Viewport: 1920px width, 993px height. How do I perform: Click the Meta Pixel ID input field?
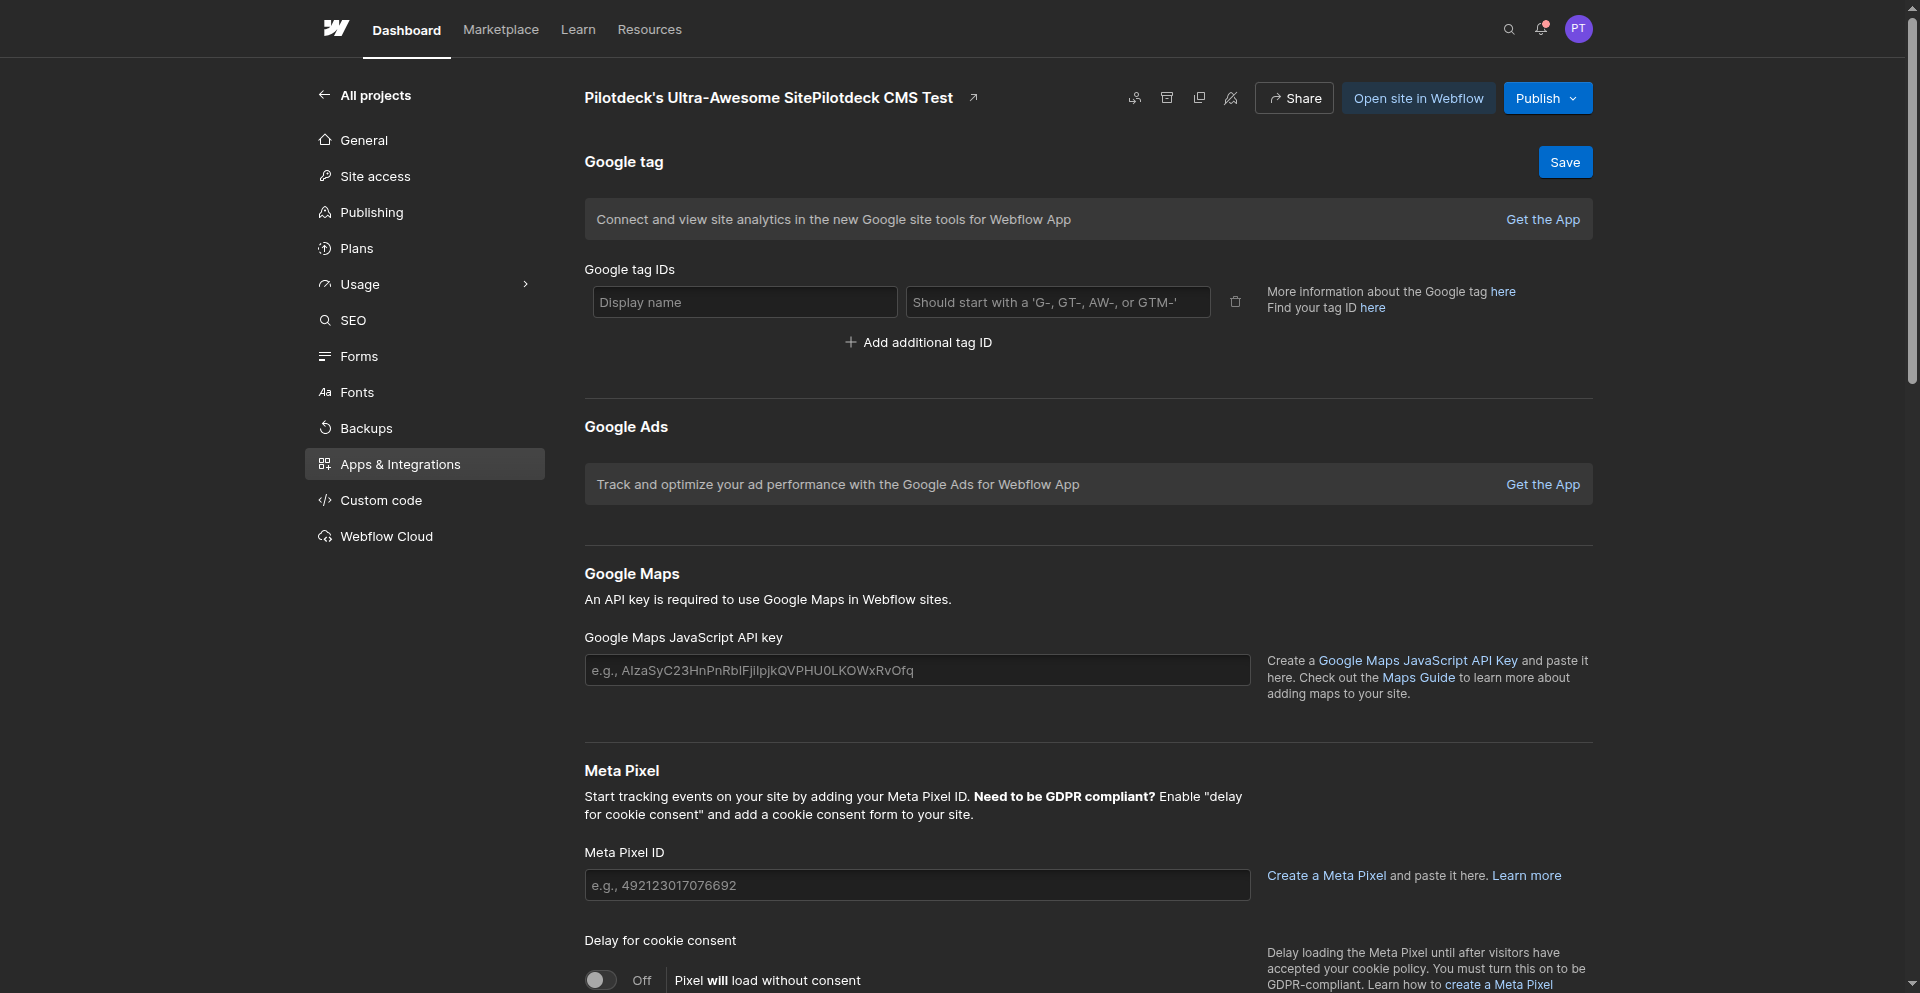(x=917, y=885)
